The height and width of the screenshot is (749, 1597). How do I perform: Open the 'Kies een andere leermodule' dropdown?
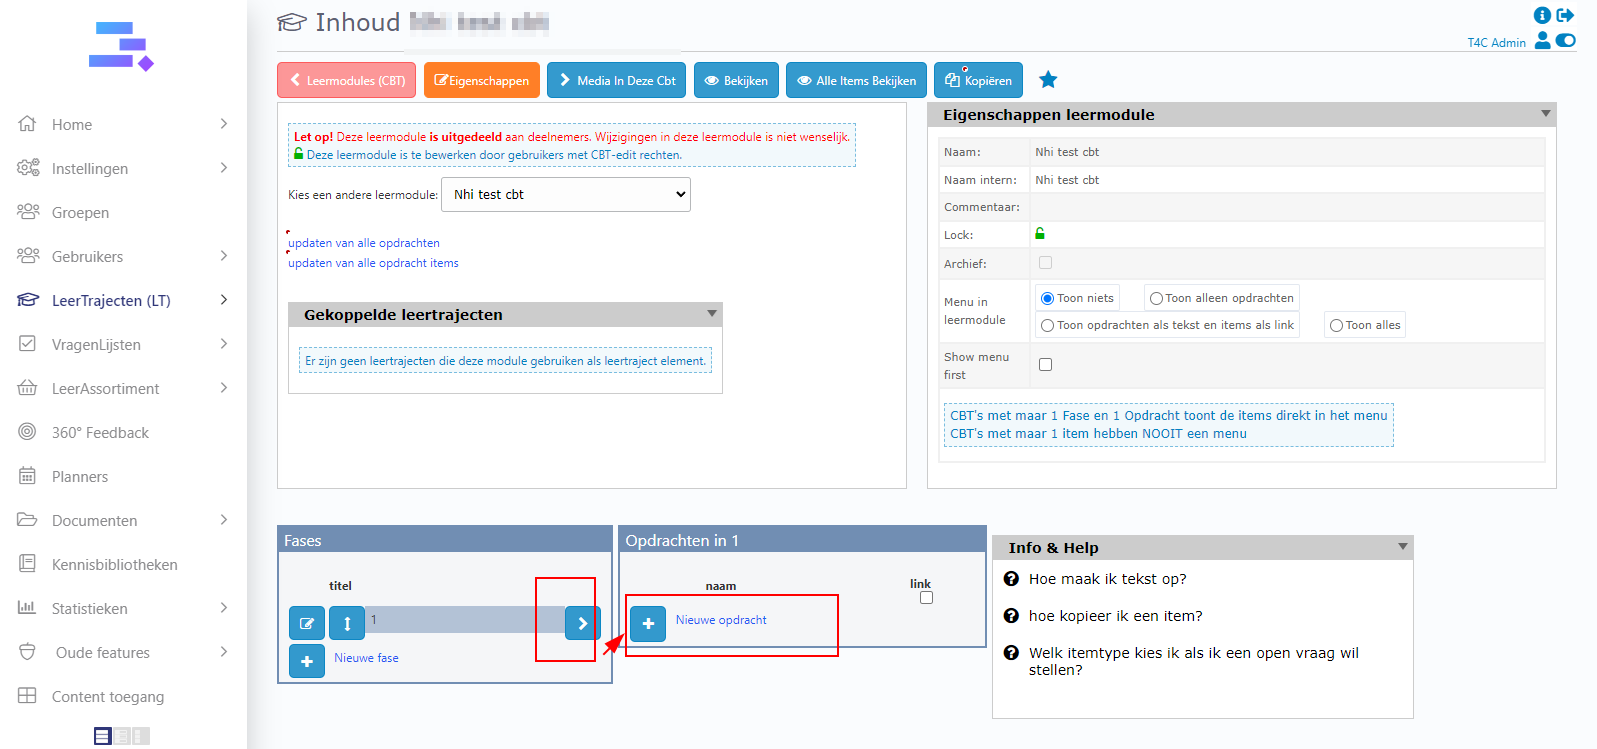pos(566,195)
